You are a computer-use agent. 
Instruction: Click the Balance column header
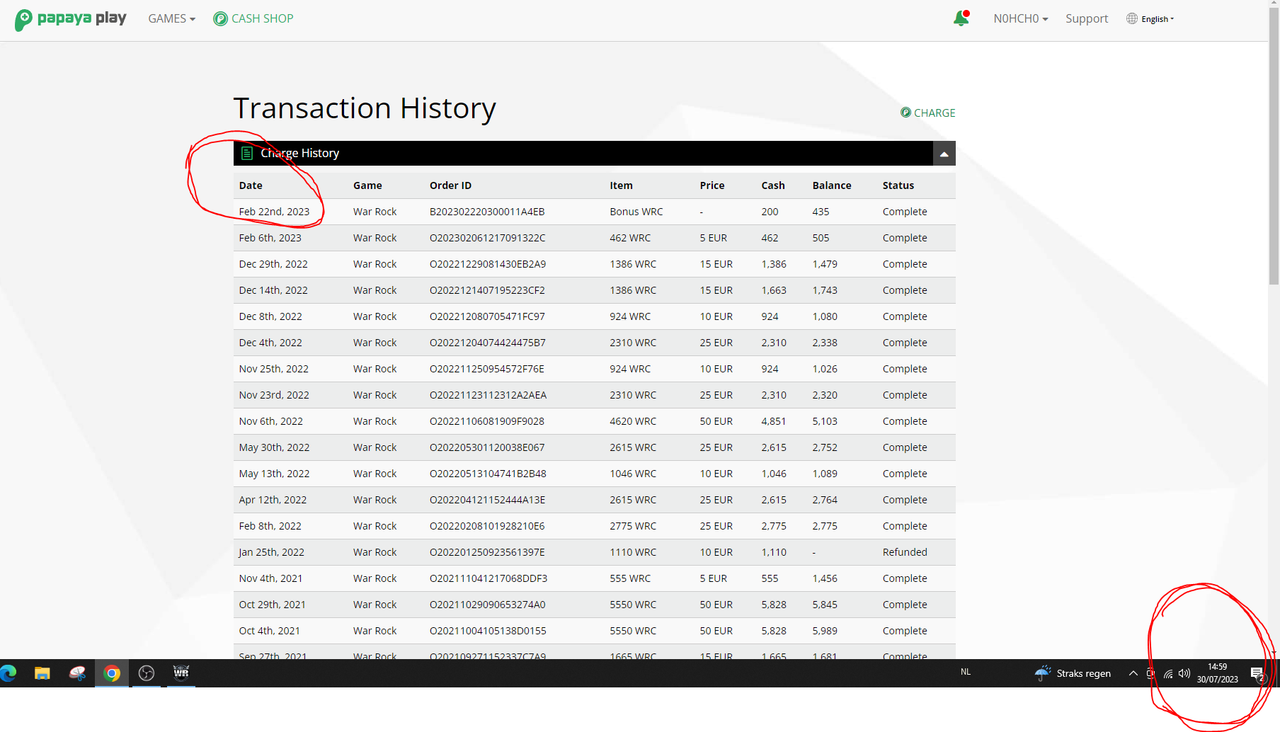pyautogui.click(x=832, y=185)
